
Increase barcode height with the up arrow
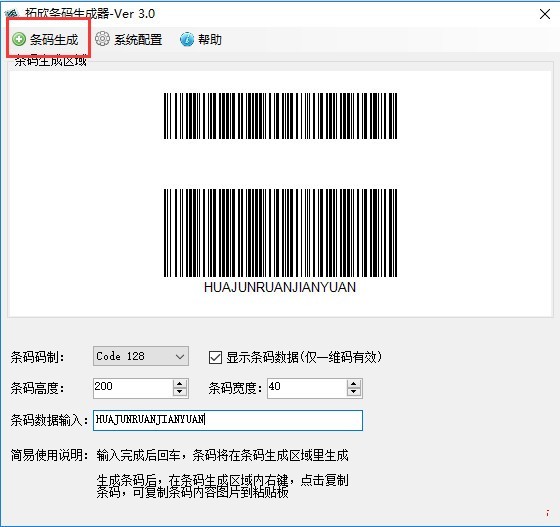pyautogui.click(x=180, y=384)
